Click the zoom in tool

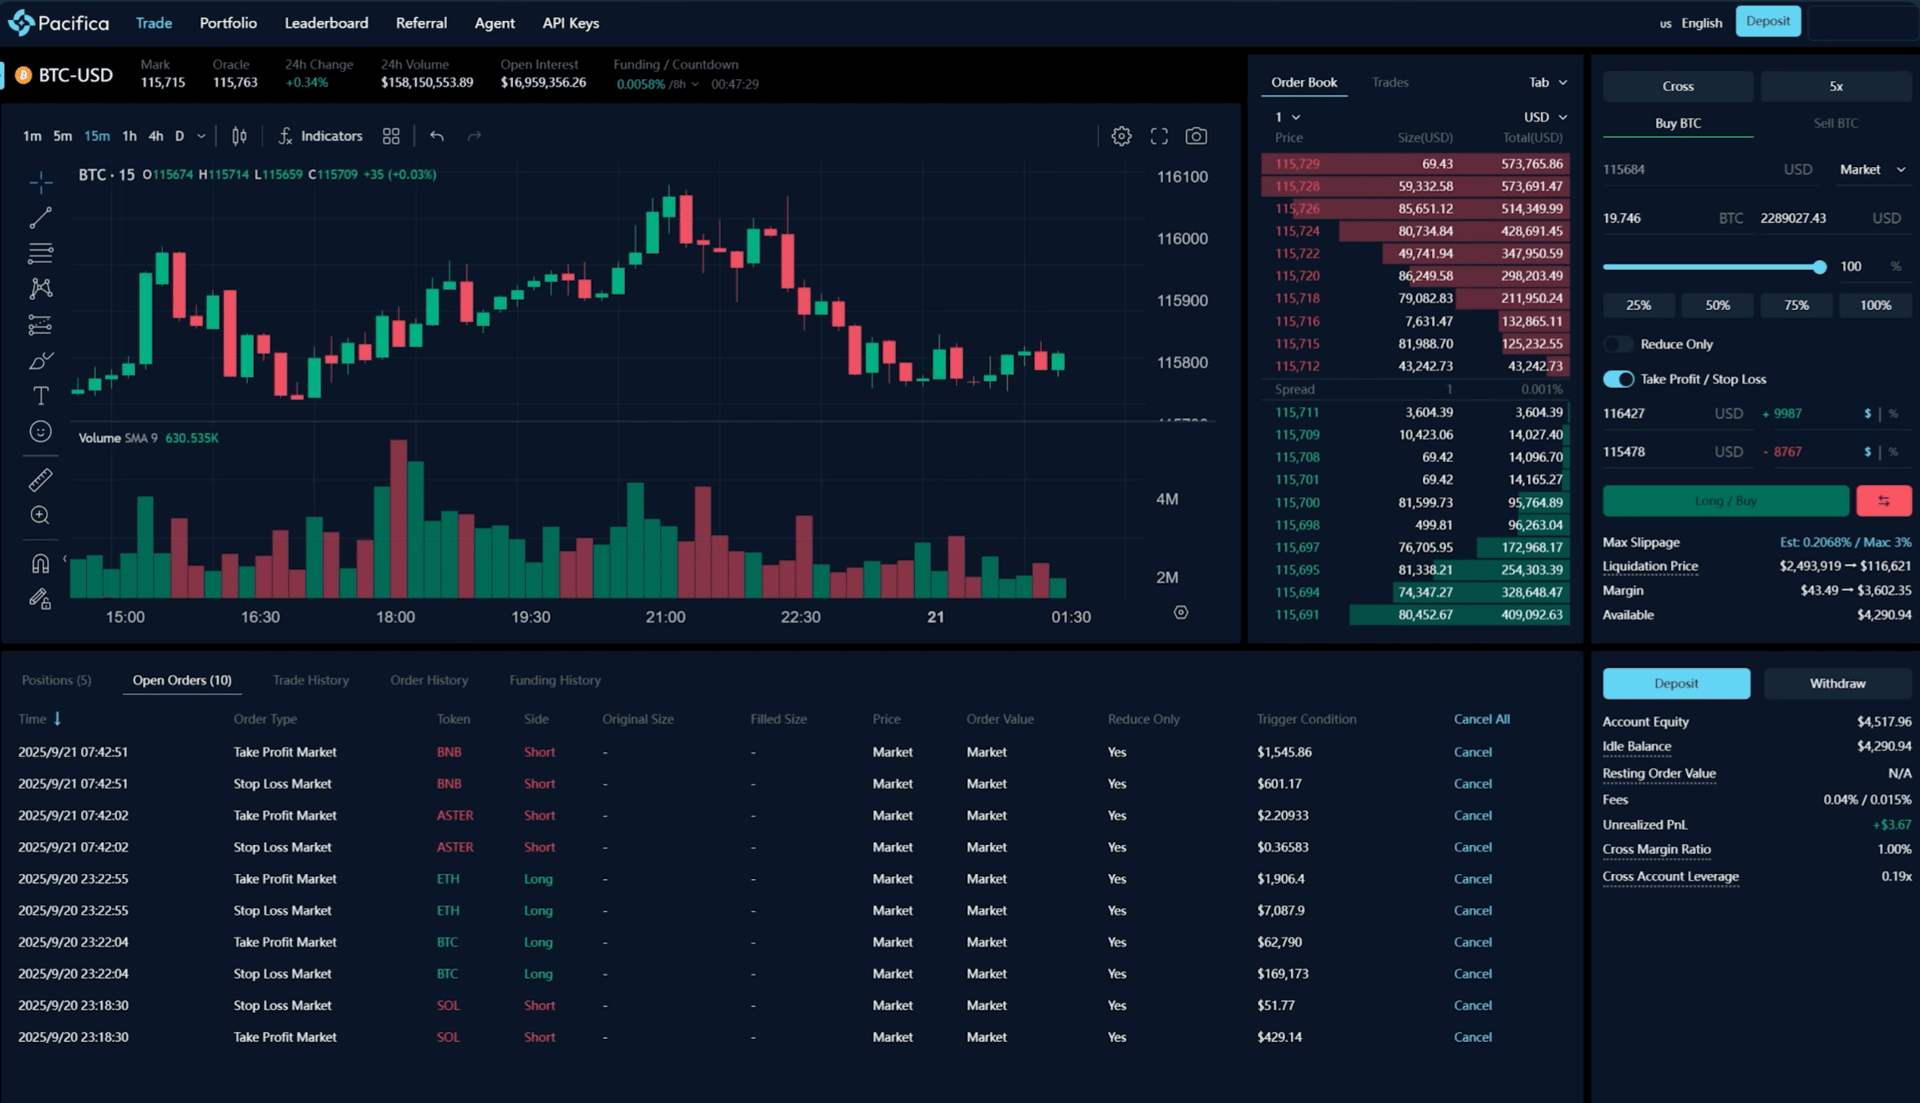point(40,515)
